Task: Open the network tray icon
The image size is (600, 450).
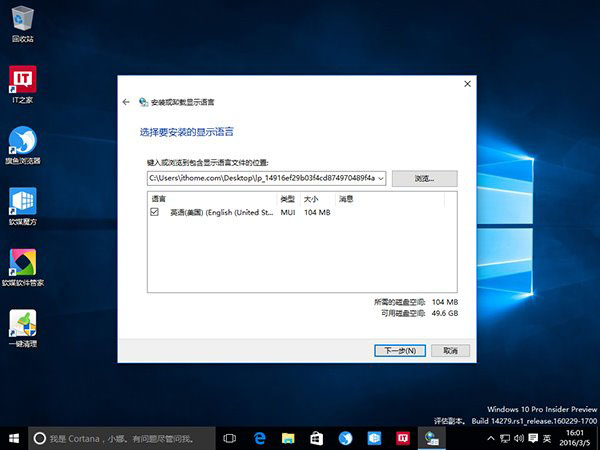Action: pos(505,439)
